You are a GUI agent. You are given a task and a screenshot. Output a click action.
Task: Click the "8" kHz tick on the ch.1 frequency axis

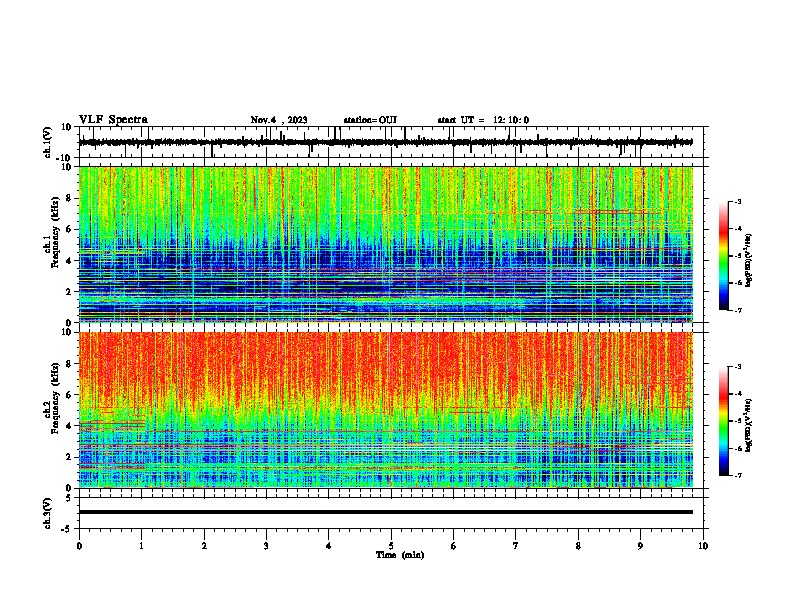[x=69, y=198]
